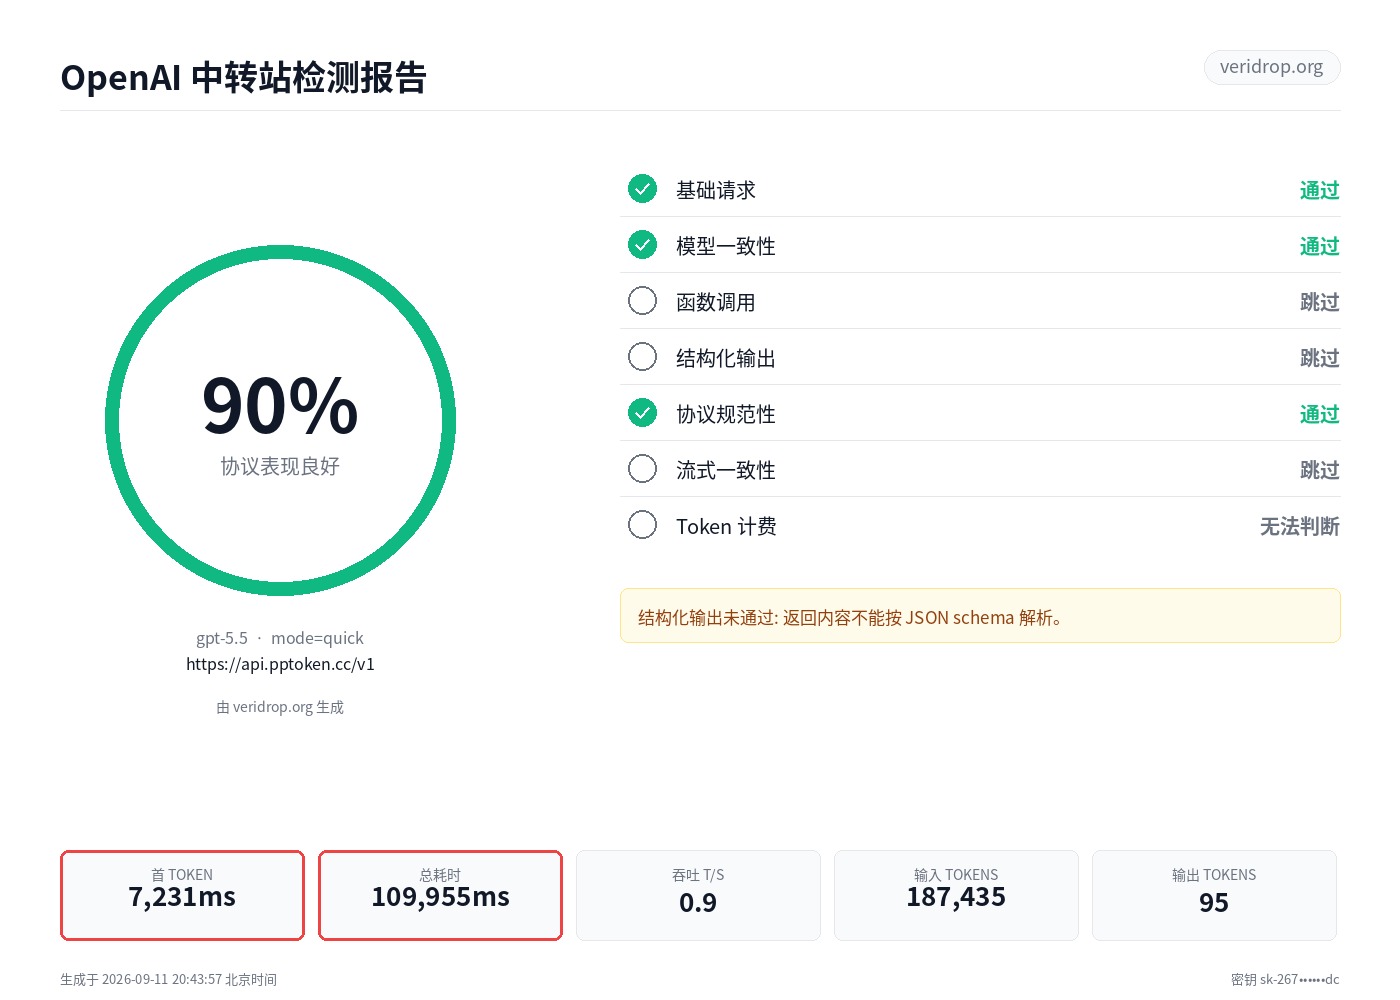1400x1000 pixels.
Task: Open the veridrop.org badge at top right
Action: pyautogui.click(x=1271, y=67)
